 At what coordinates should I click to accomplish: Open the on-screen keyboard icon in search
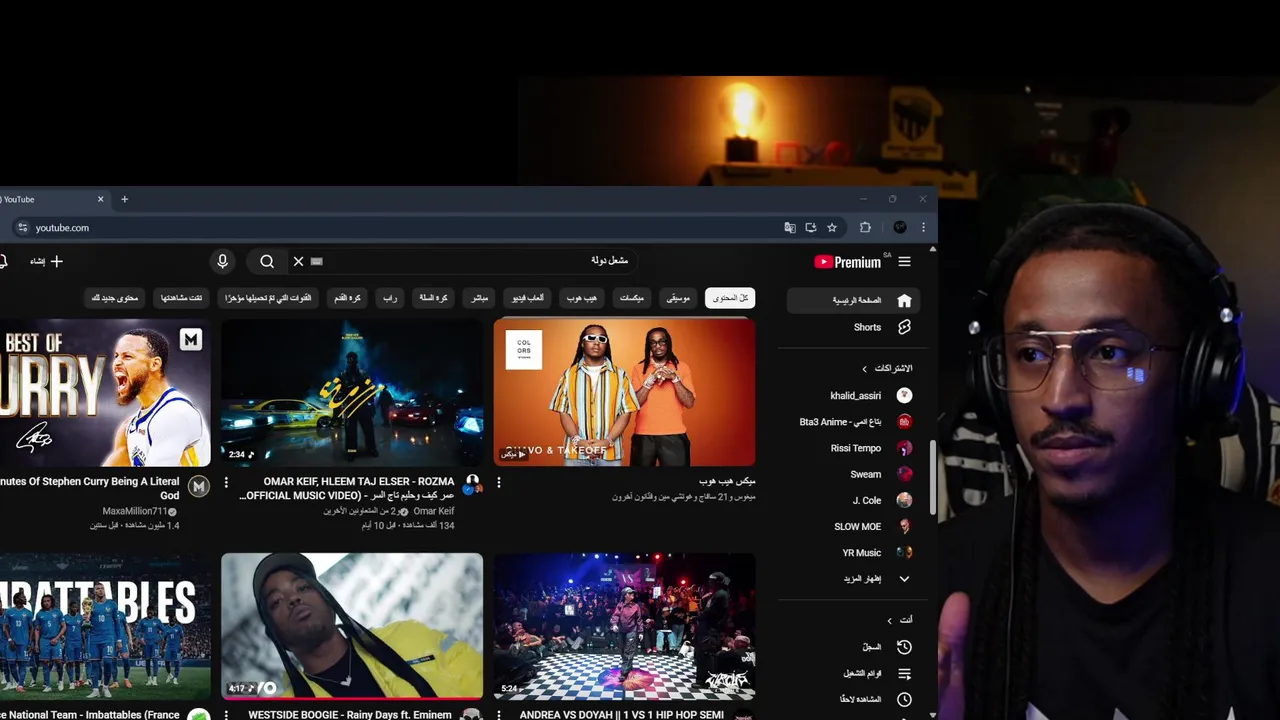tap(317, 261)
